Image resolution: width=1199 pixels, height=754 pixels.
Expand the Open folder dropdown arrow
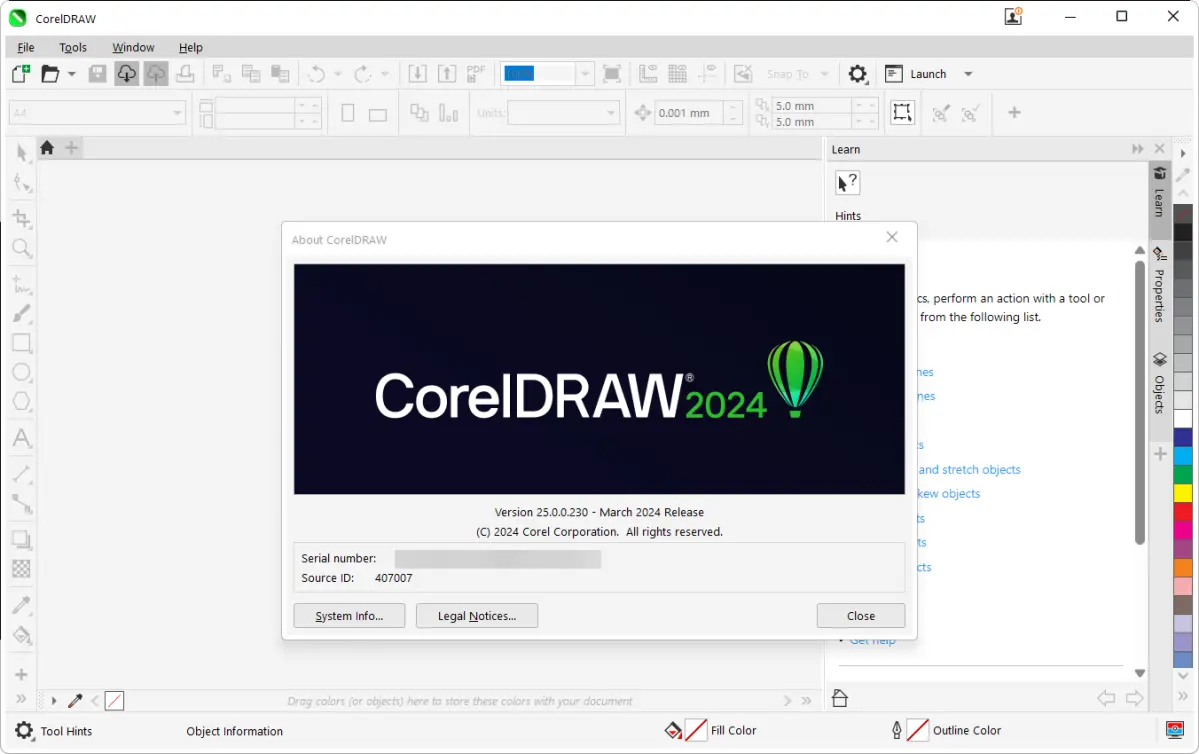pos(71,74)
